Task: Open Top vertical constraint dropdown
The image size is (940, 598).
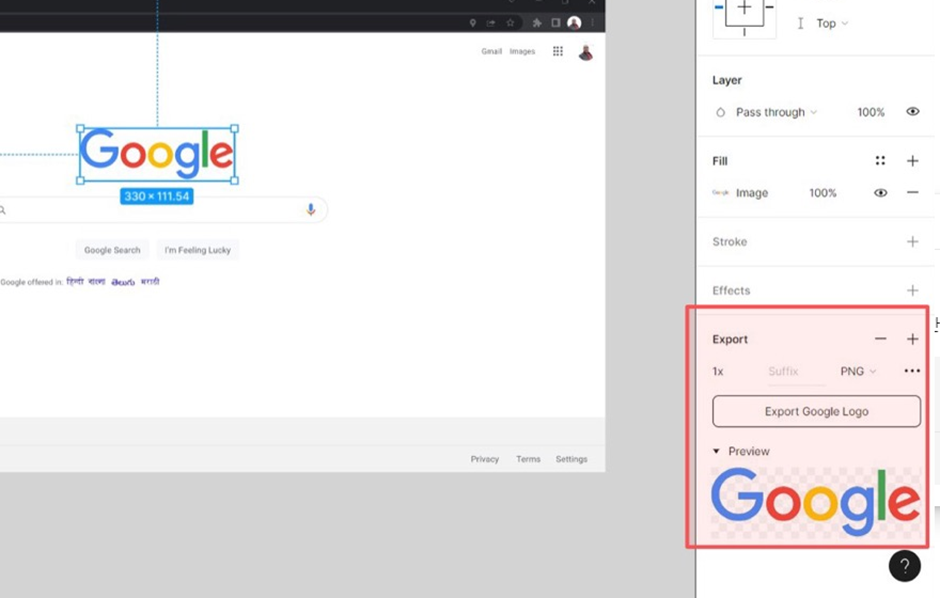Action: 832,23
